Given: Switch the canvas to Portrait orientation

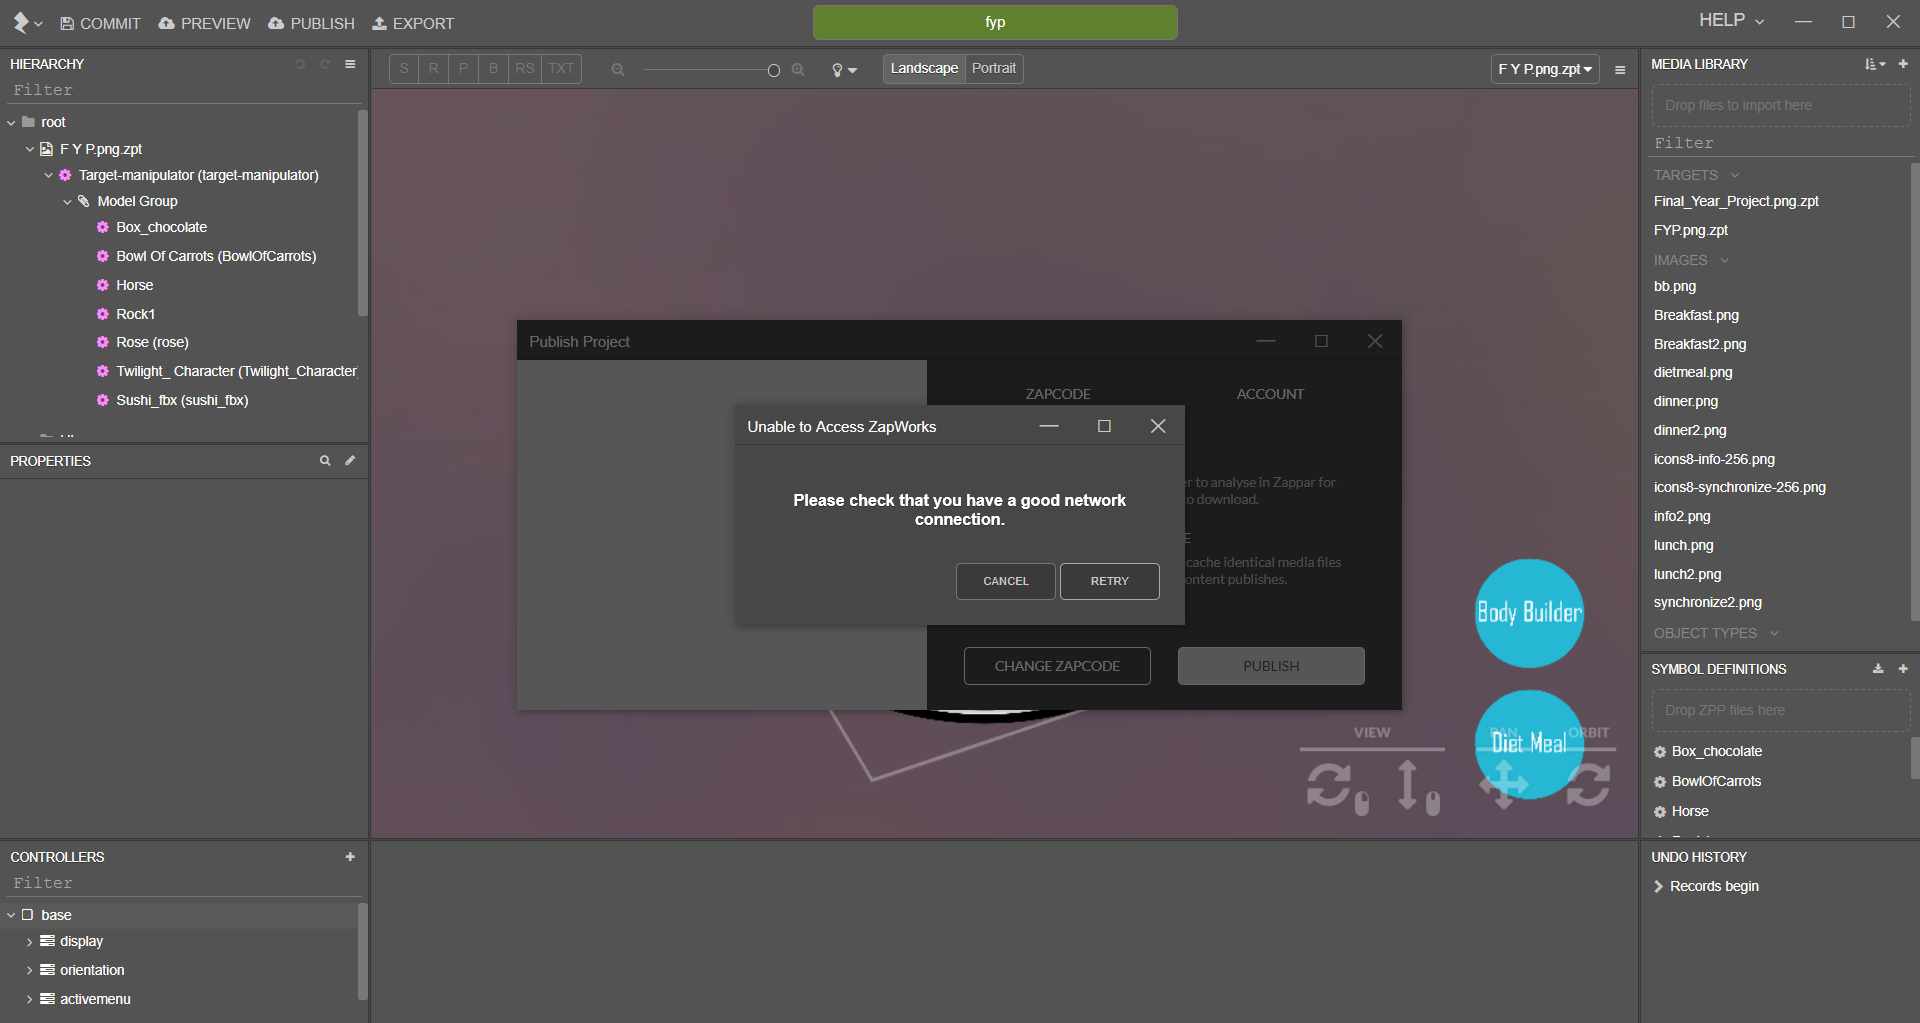Looking at the screenshot, I should (x=993, y=68).
